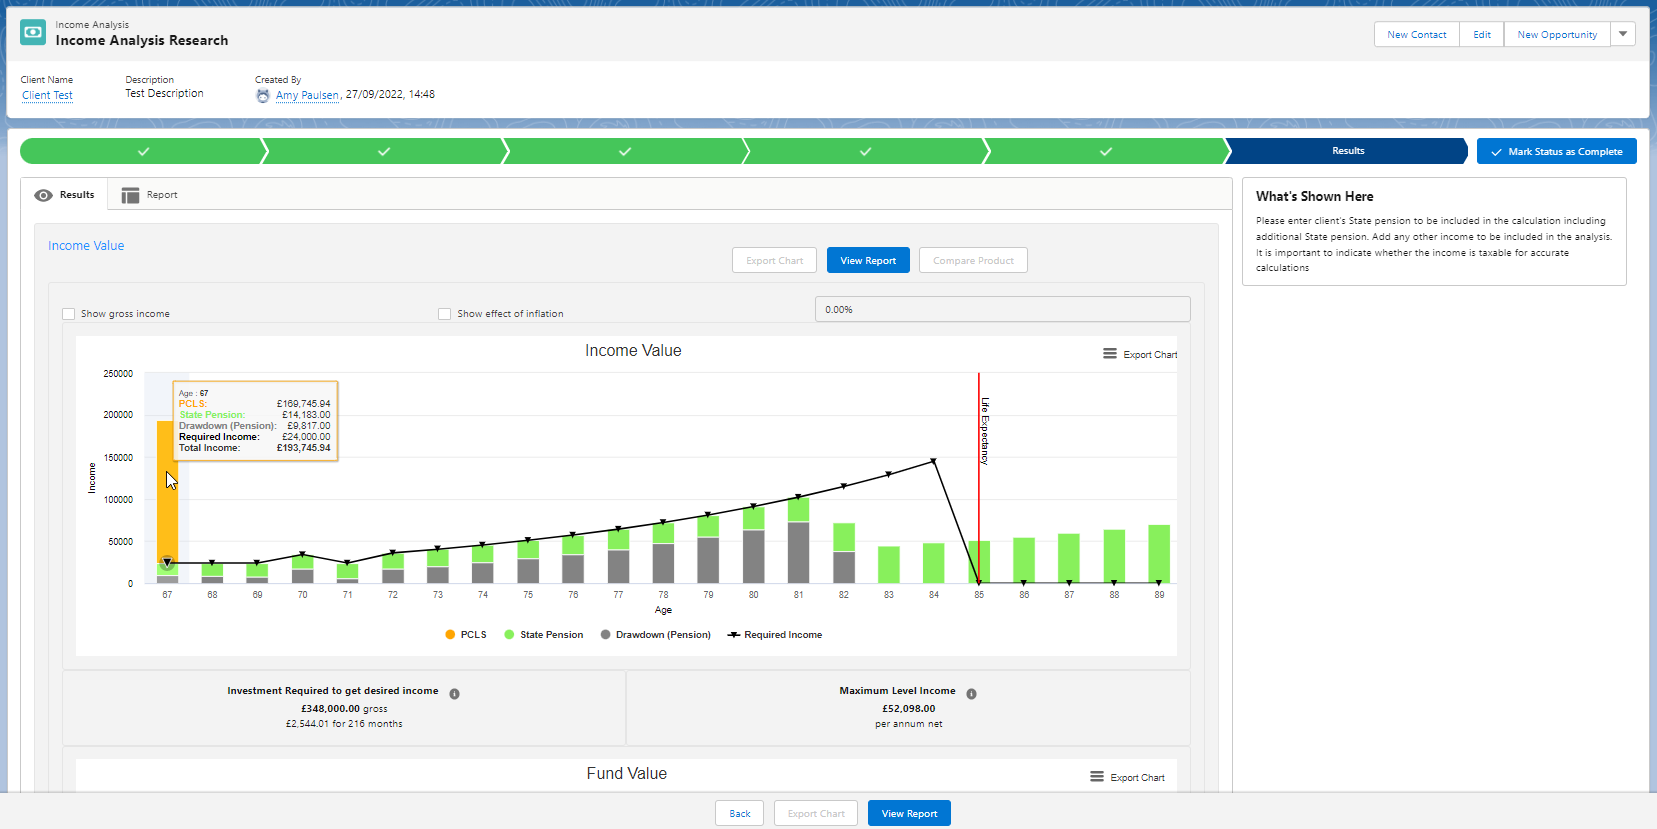Screen dimensions: 1657x829
Task: Click the third completed path stage checkmark
Action: 625,151
